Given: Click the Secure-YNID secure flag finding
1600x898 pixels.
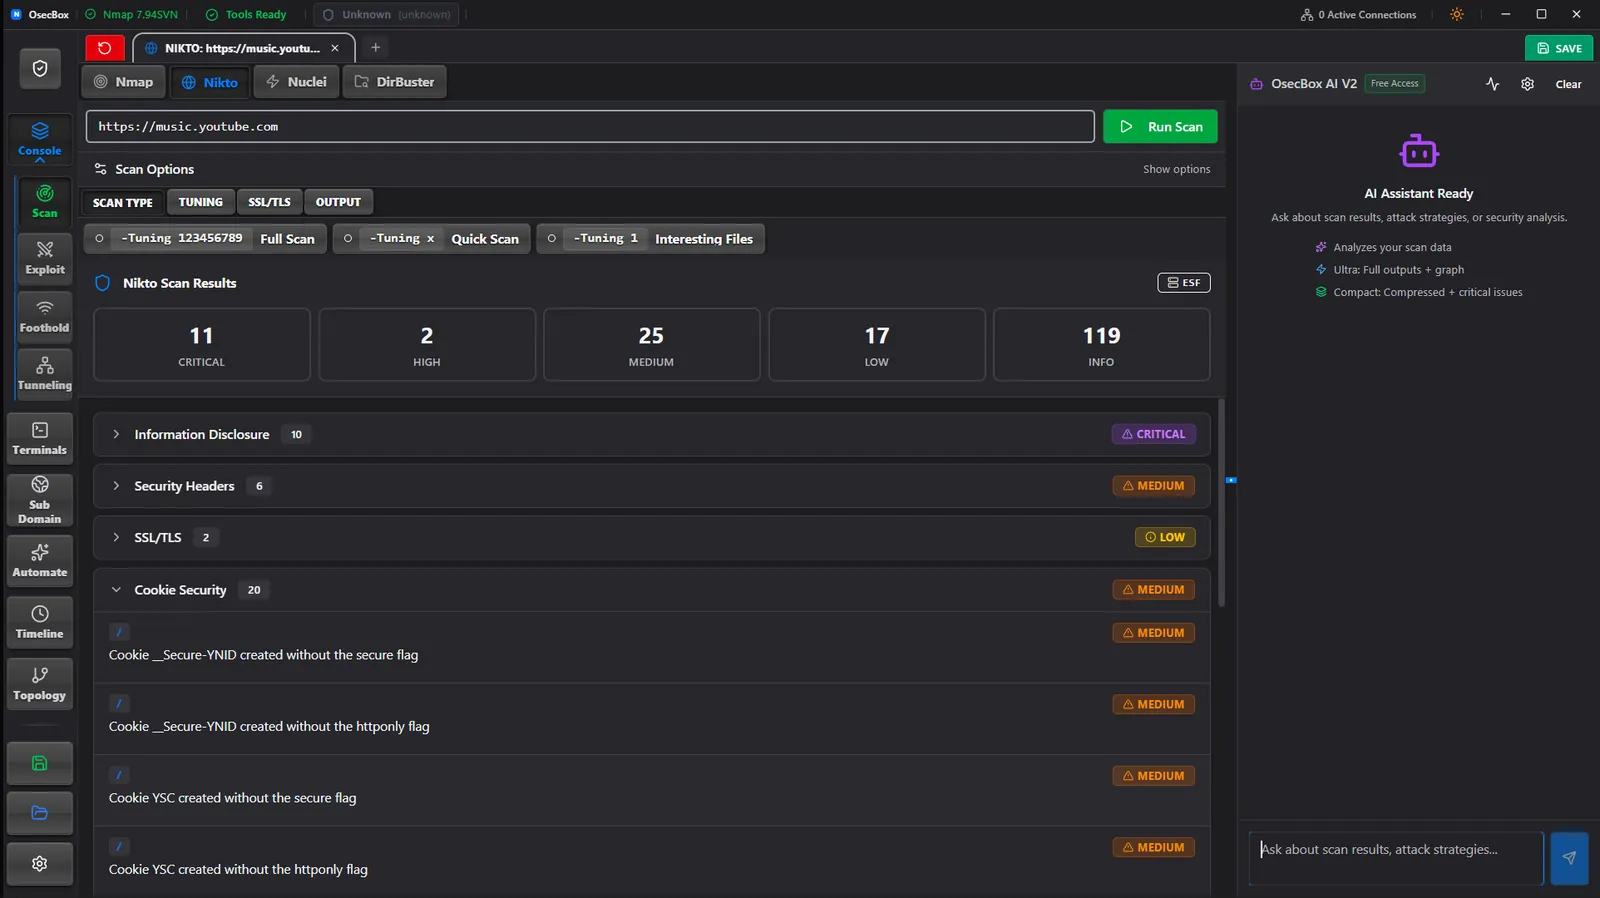Looking at the screenshot, I should point(651,648).
